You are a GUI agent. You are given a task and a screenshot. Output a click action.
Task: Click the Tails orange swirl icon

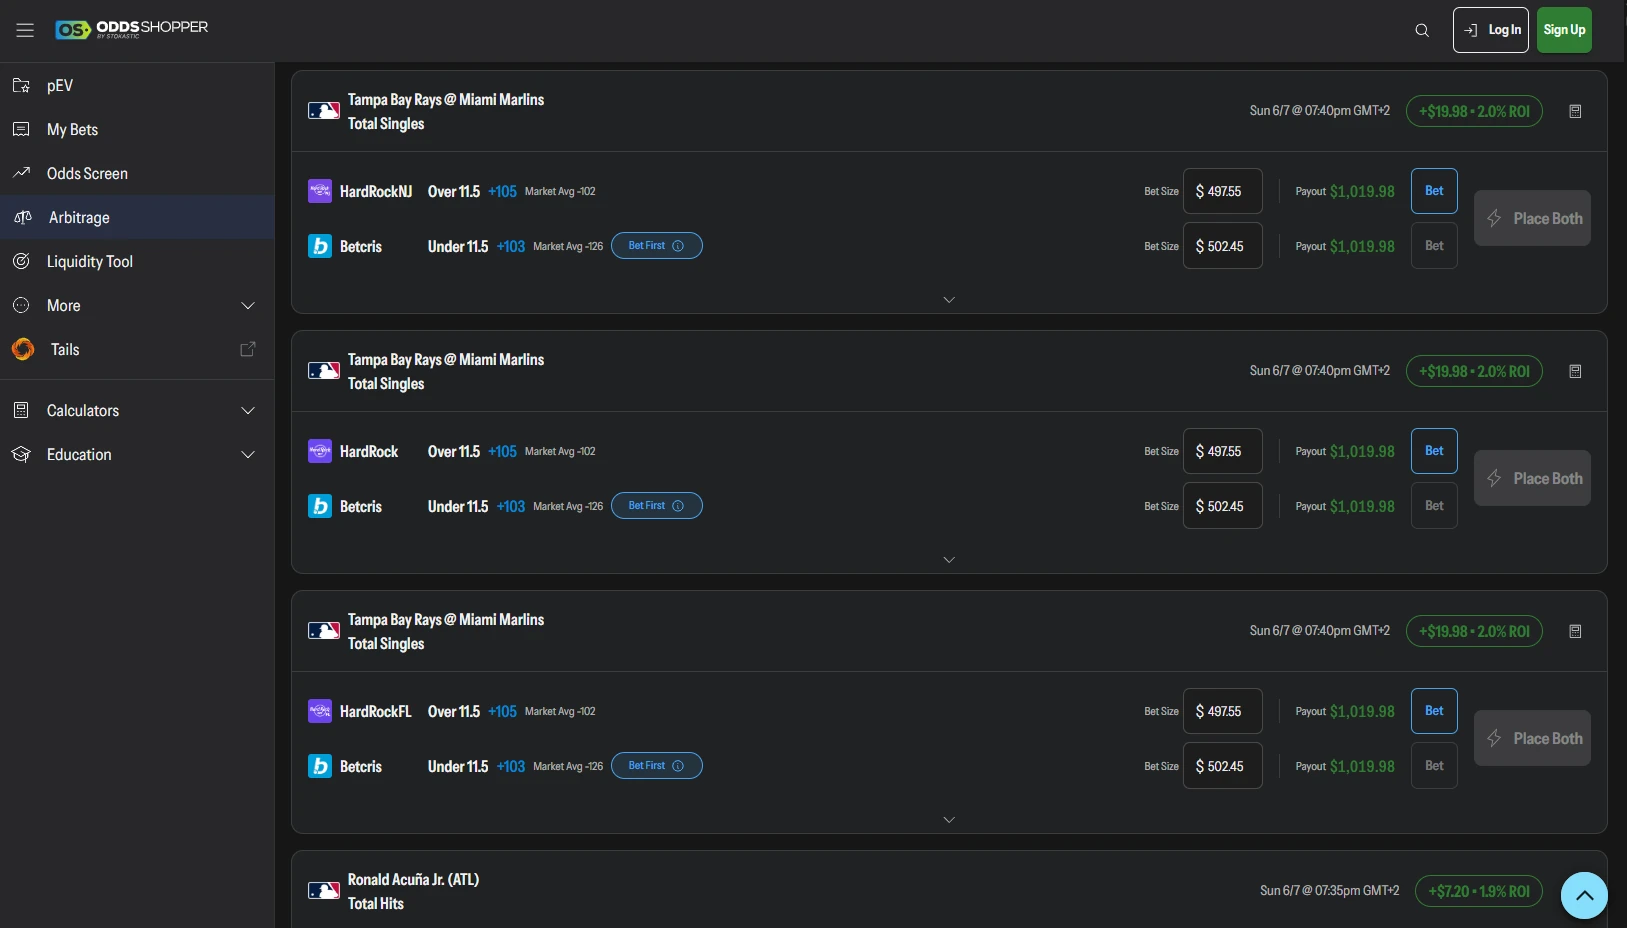[23, 349]
